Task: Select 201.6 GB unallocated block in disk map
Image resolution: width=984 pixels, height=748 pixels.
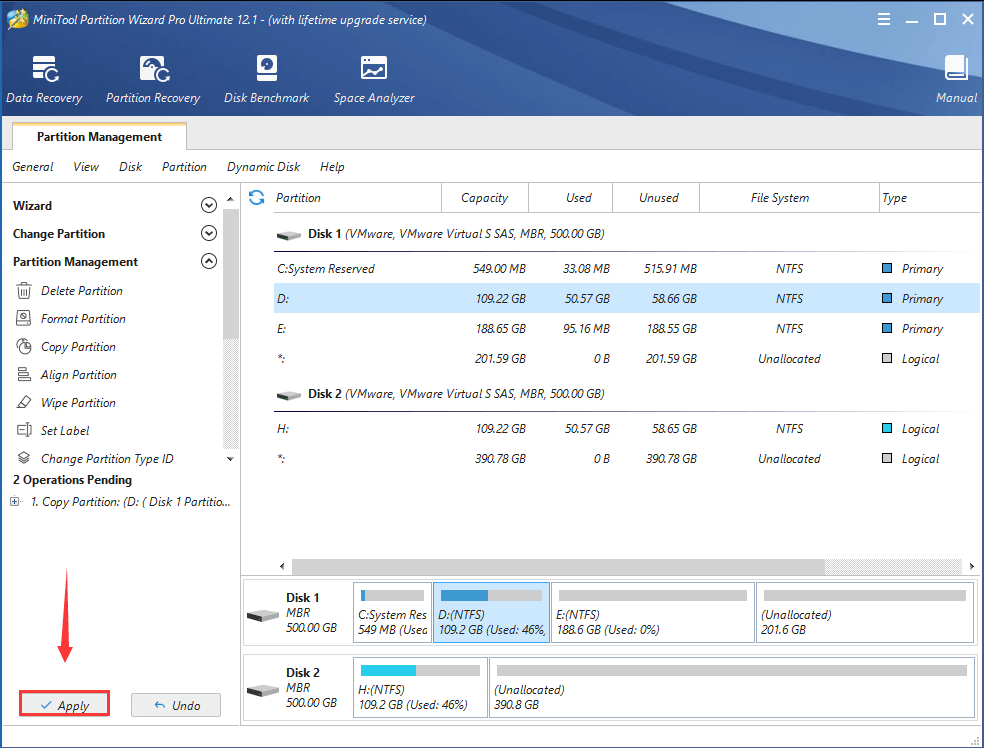Action: pos(865,612)
